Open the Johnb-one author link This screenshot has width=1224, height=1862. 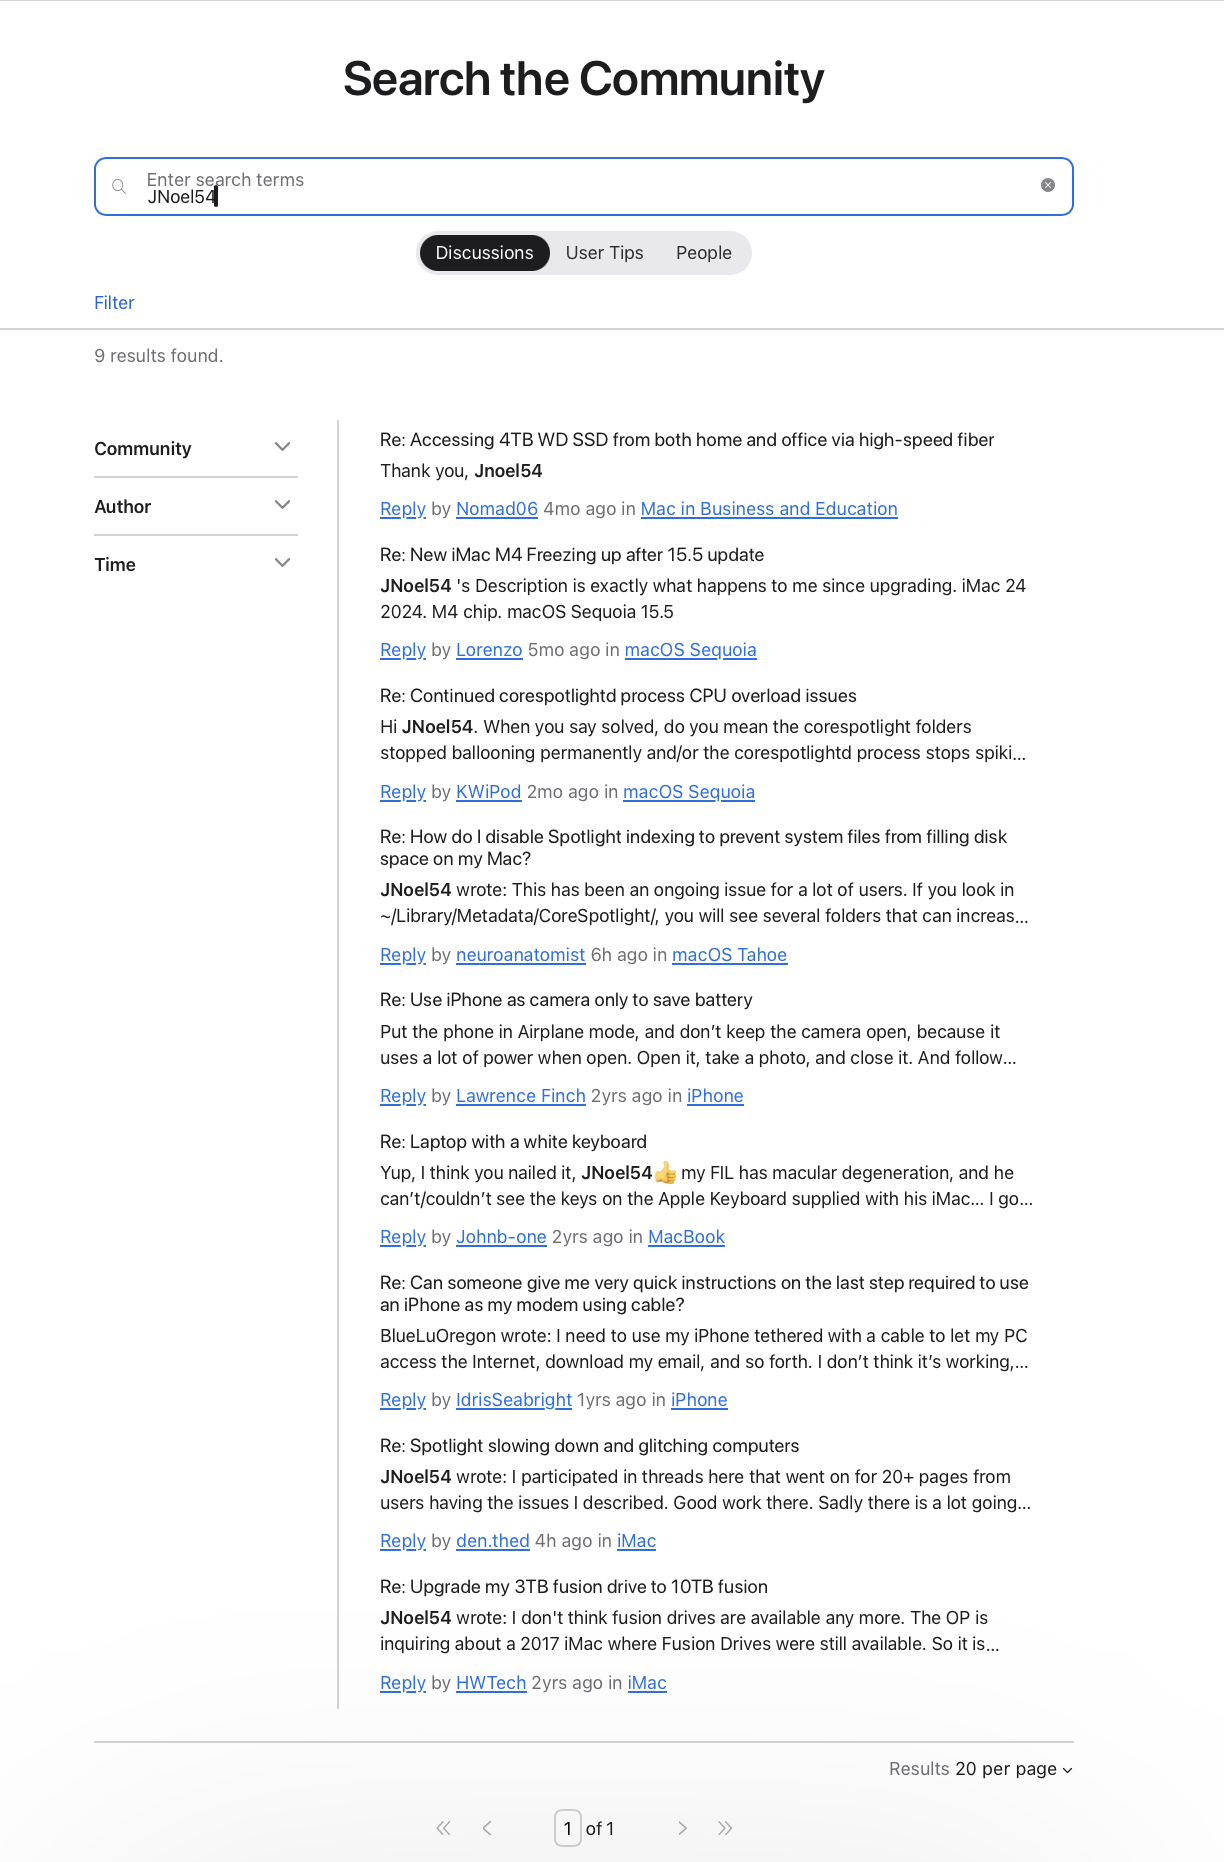[x=501, y=1237]
